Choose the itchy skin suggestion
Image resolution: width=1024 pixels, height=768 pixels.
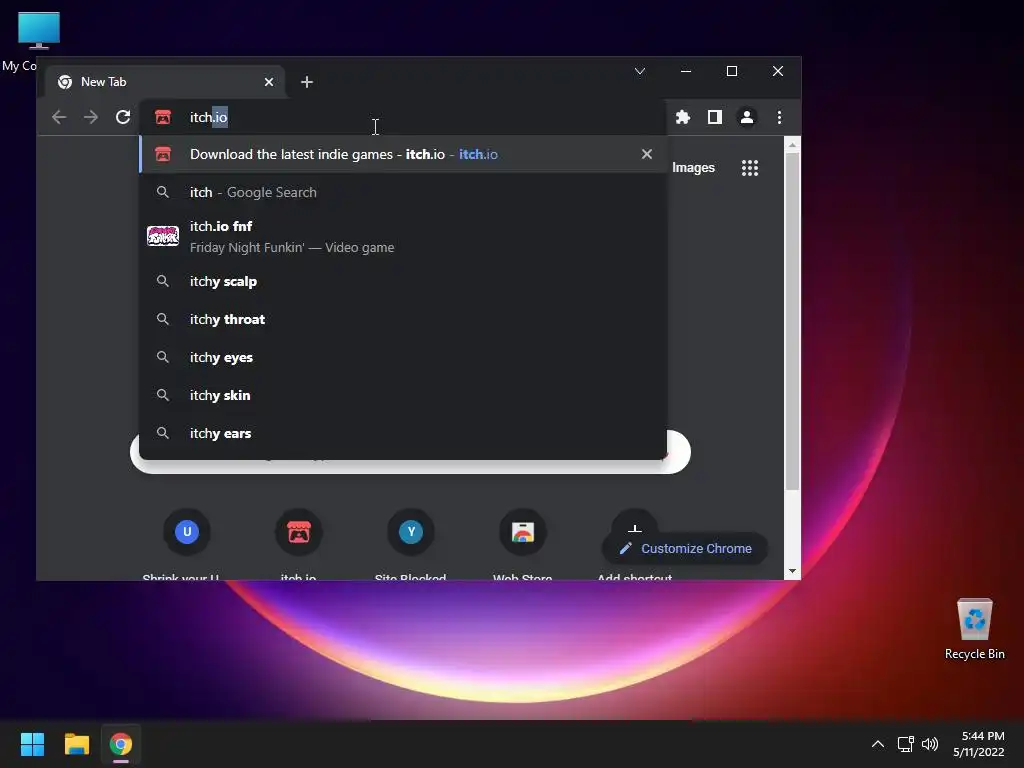click(403, 395)
